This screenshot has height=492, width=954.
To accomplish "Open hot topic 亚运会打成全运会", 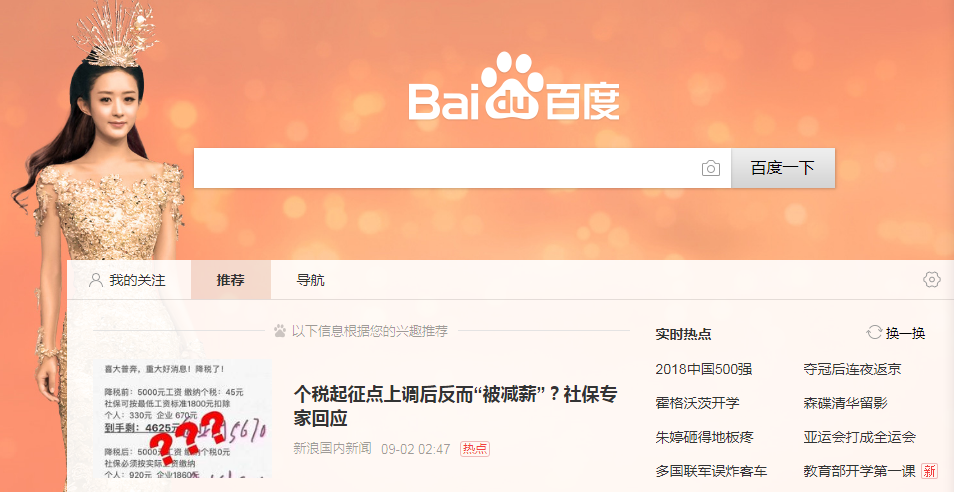I will pyautogui.click(x=859, y=437).
